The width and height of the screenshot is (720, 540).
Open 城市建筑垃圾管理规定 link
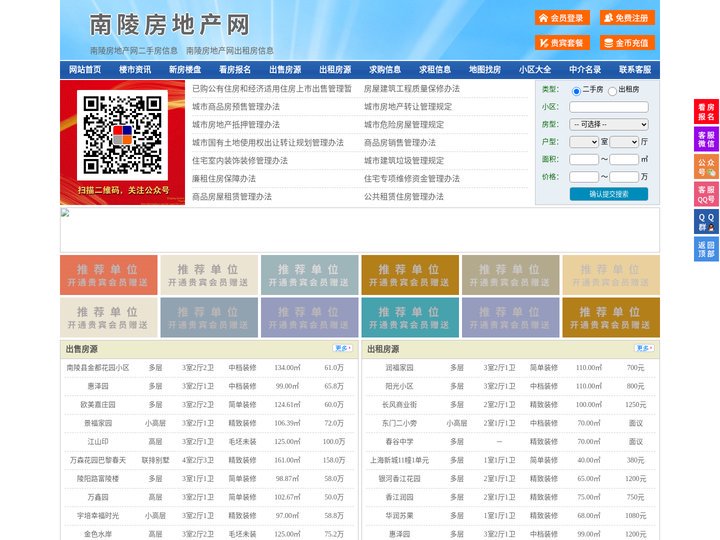[x=404, y=161]
